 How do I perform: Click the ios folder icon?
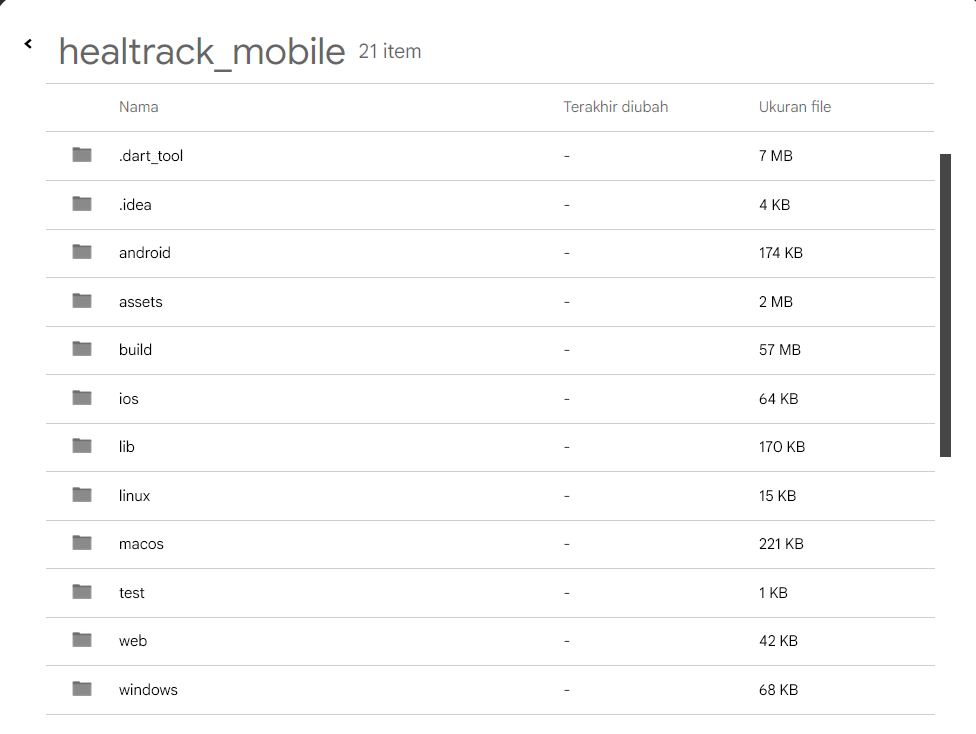point(82,398)
